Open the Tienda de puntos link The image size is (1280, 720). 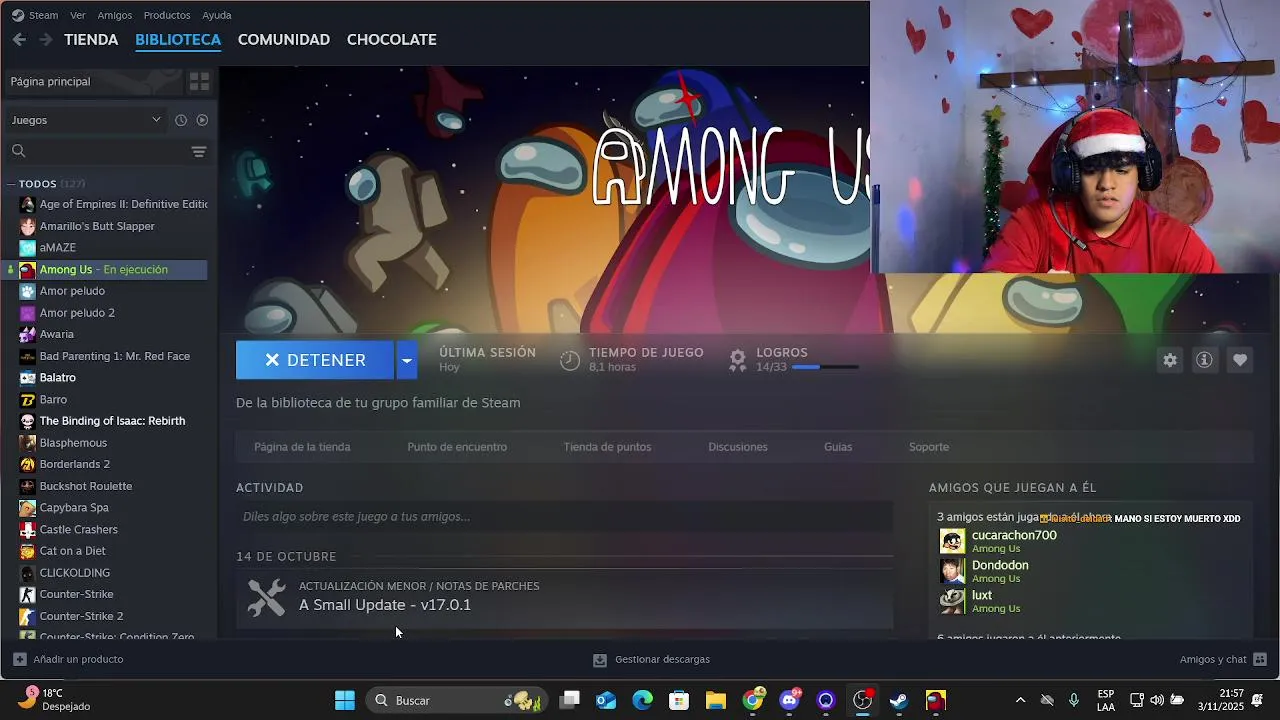607,447
